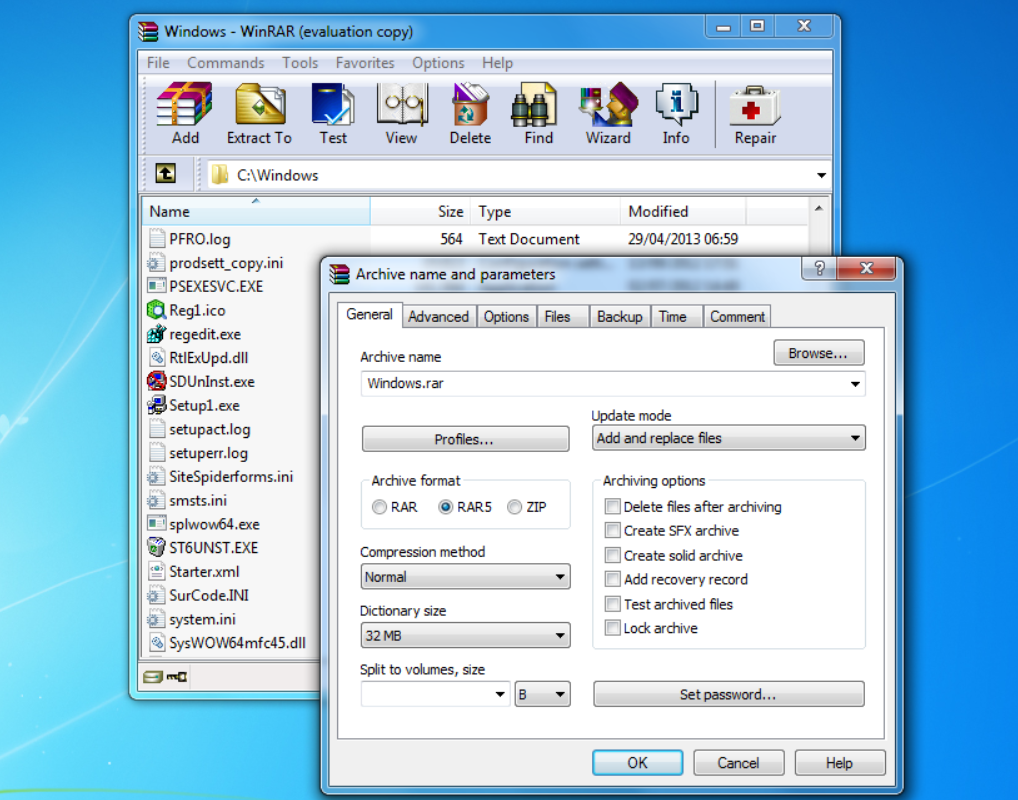Switch to the Comment tab
This screenshot has height=800, width=1018.
point(737,317)
